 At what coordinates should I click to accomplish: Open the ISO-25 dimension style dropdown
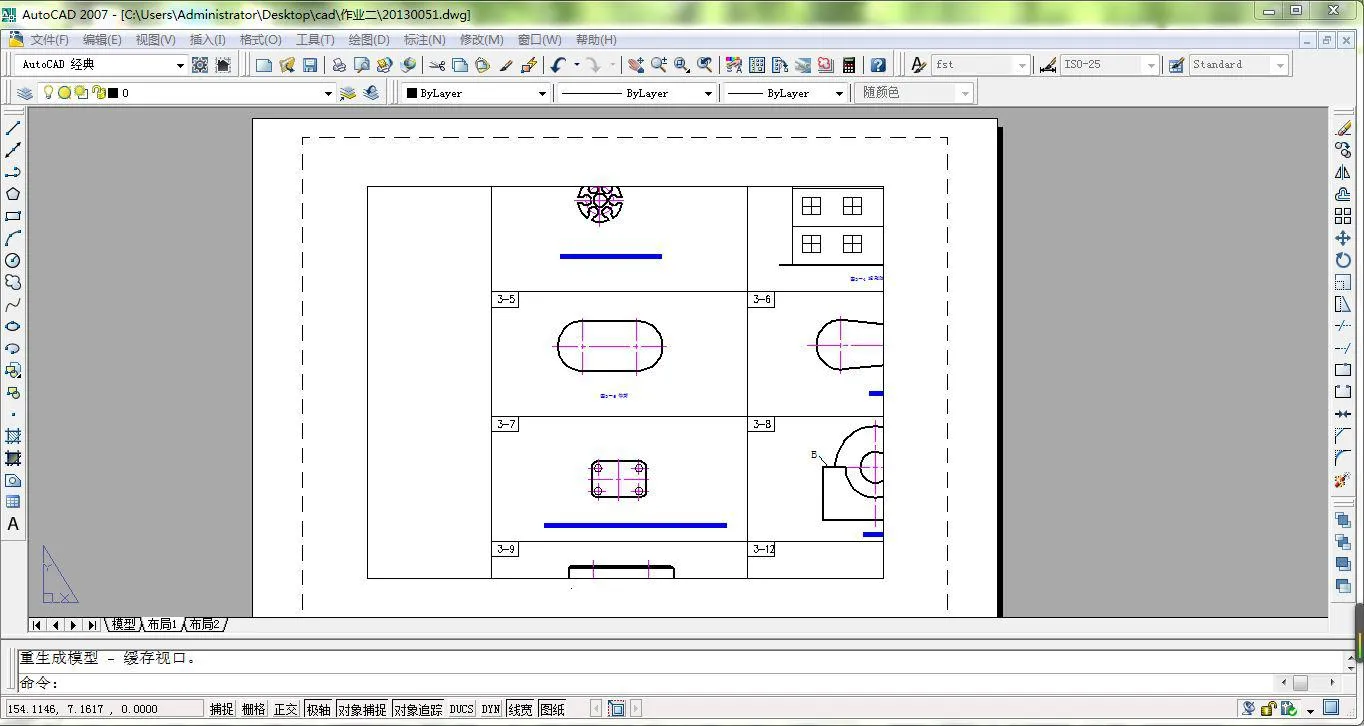tap(1151, 65)
